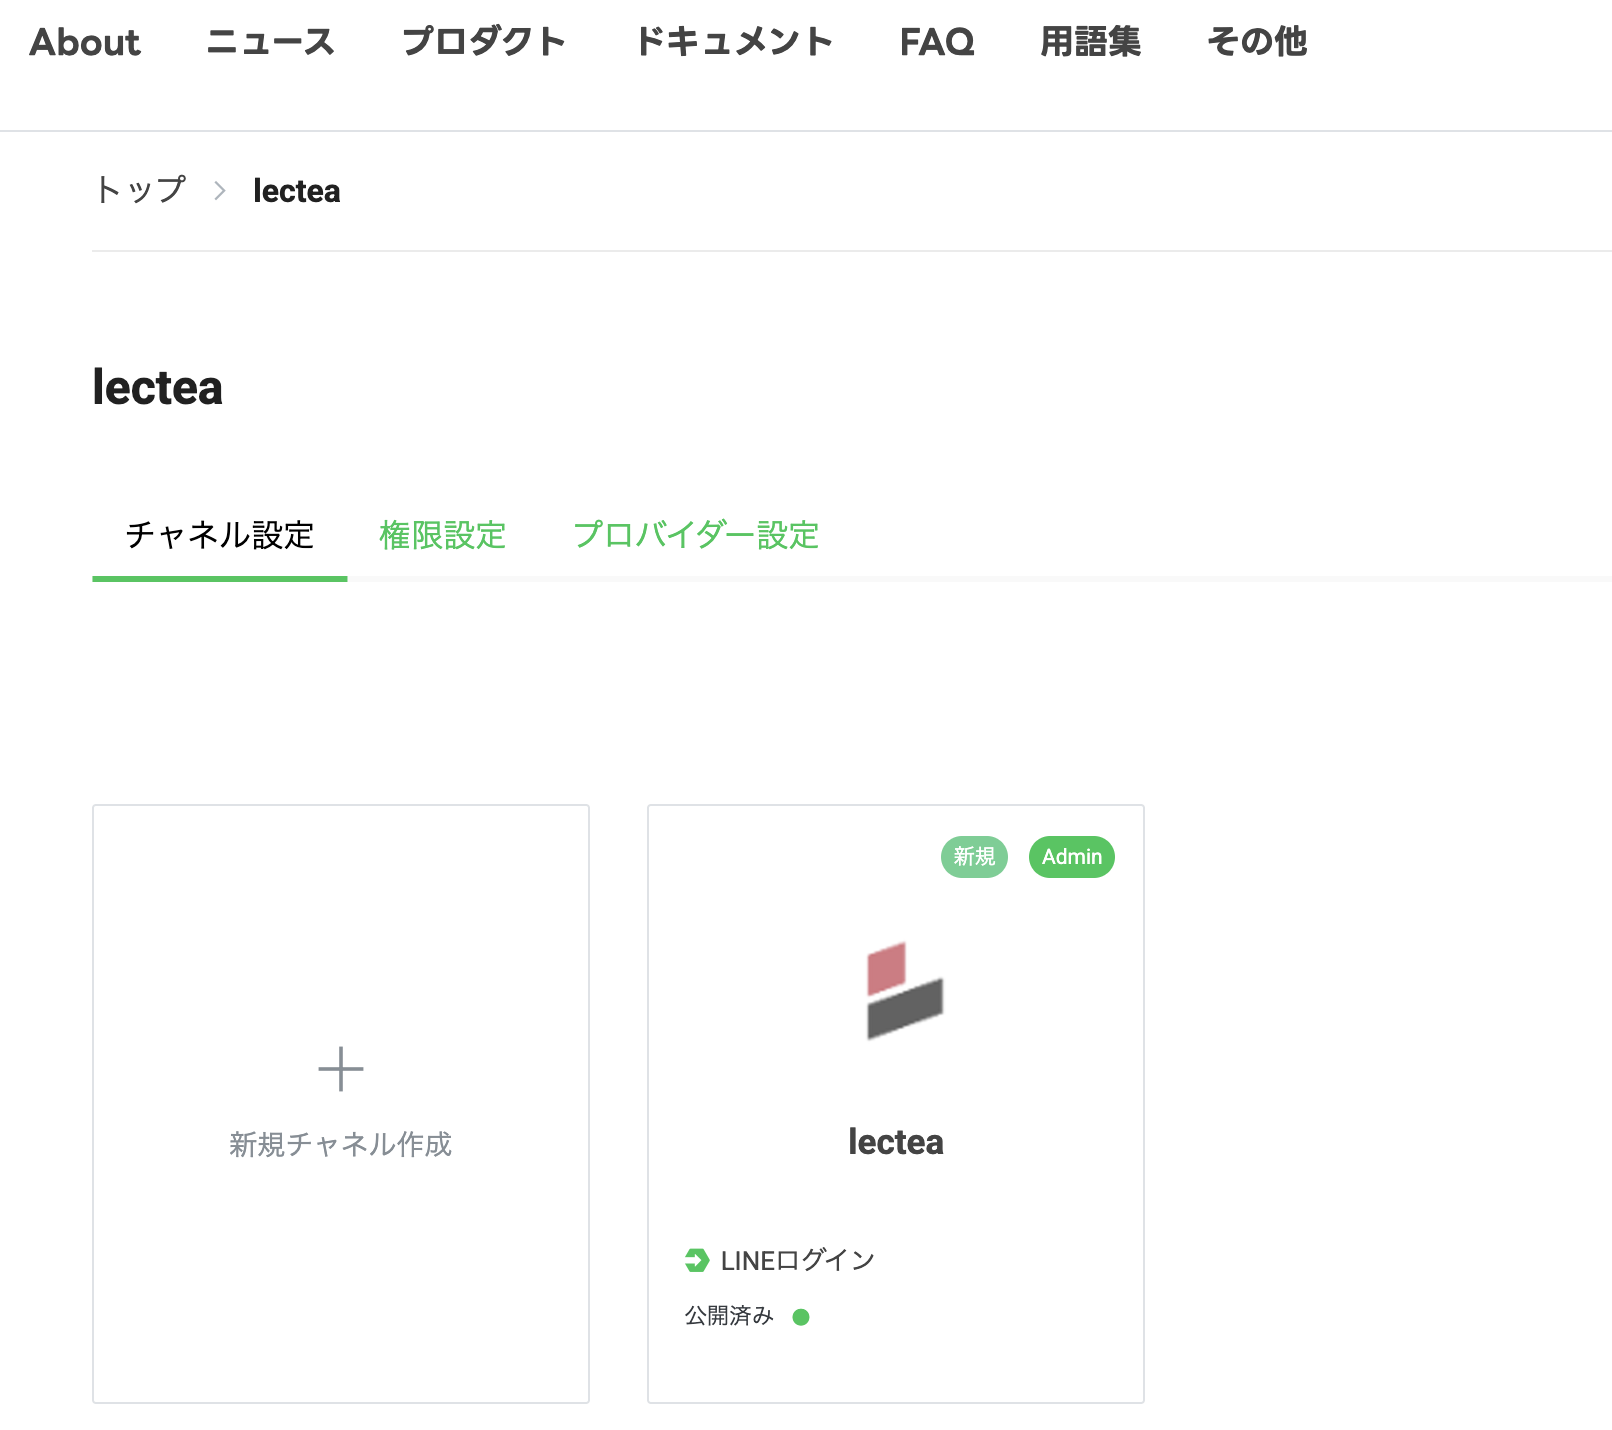Open the FAQ page
The width and height of the screenshot is (1612, 1430).
937,42
